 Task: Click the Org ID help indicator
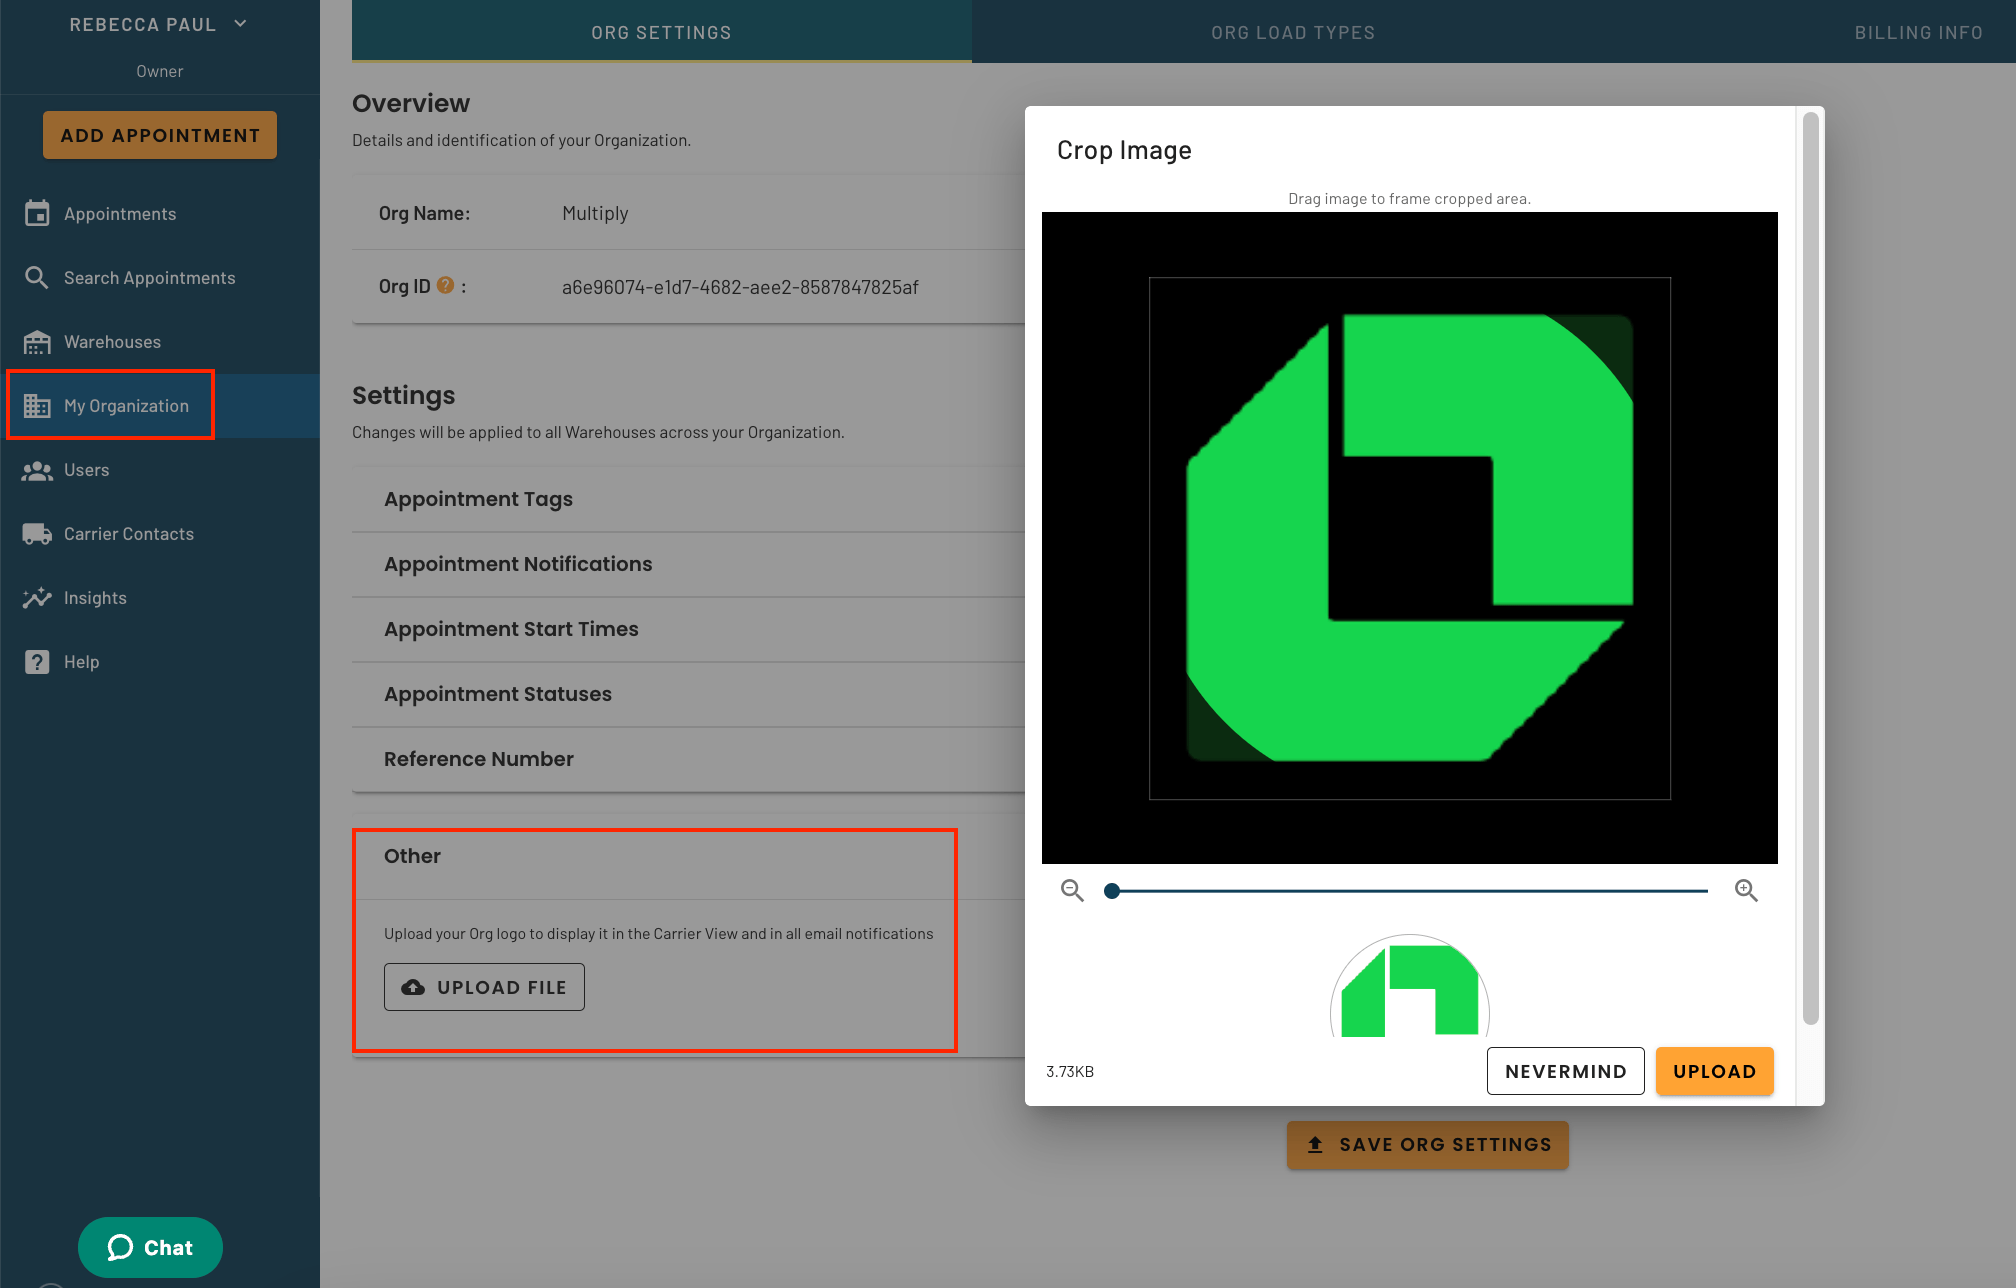click(444, 285)
